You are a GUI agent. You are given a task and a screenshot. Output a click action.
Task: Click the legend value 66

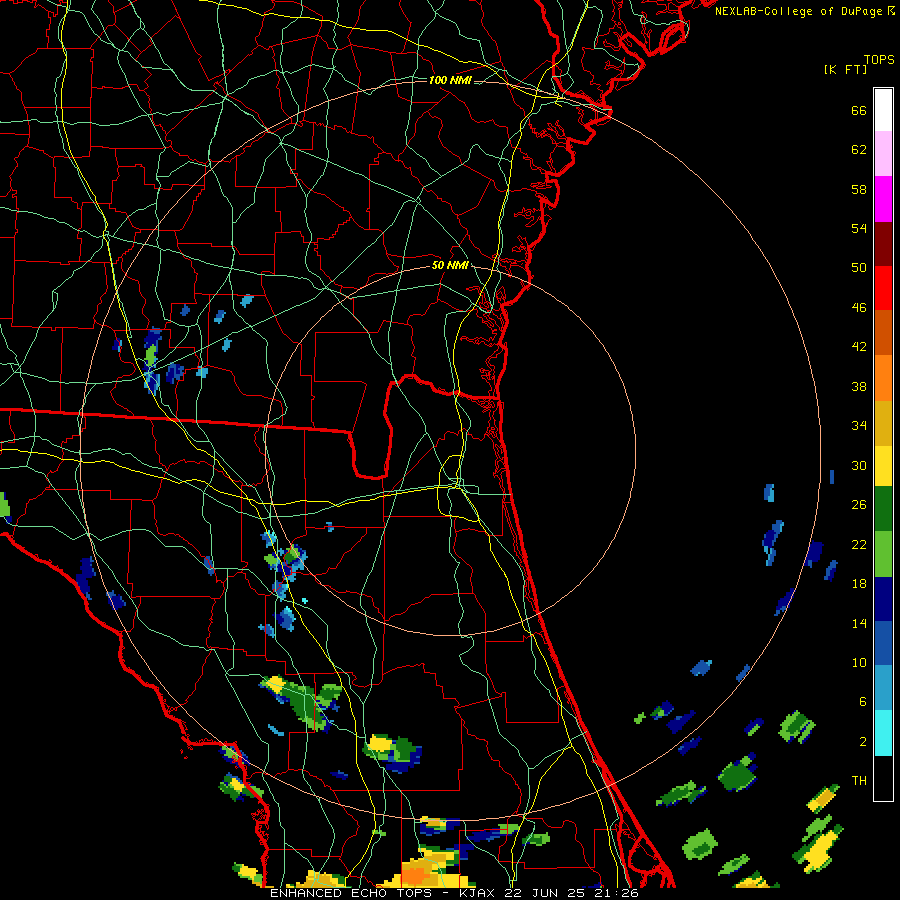(859, 110)
